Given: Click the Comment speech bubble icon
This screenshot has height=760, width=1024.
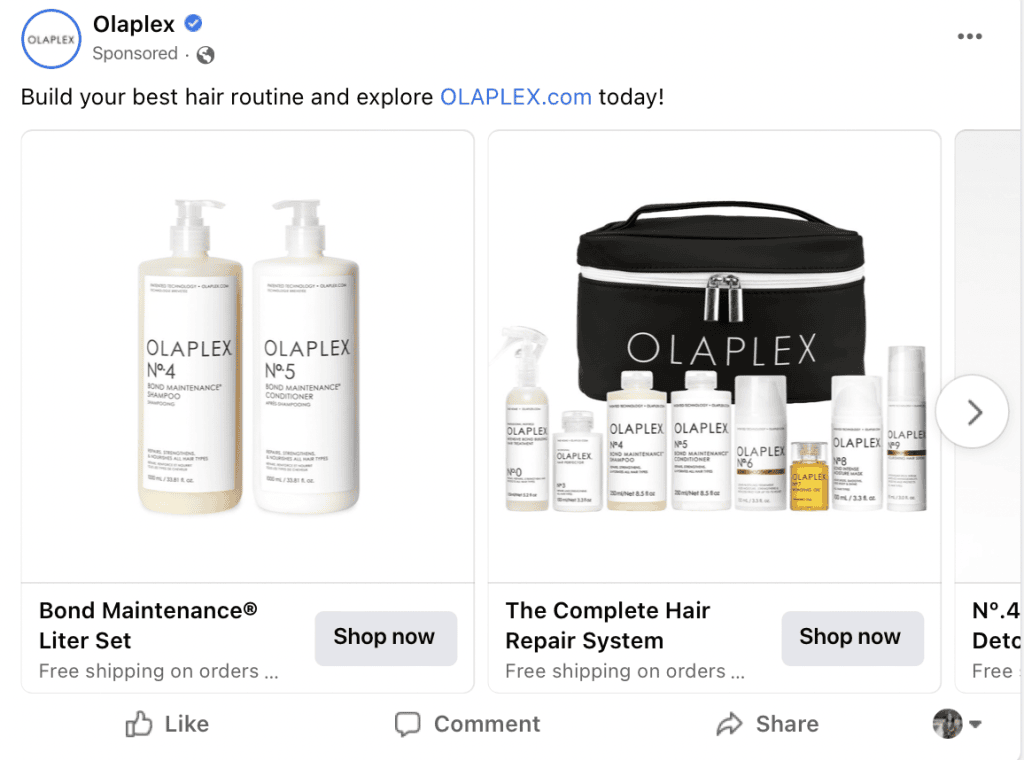Looking at the screenshot, I should click(408, 724).
